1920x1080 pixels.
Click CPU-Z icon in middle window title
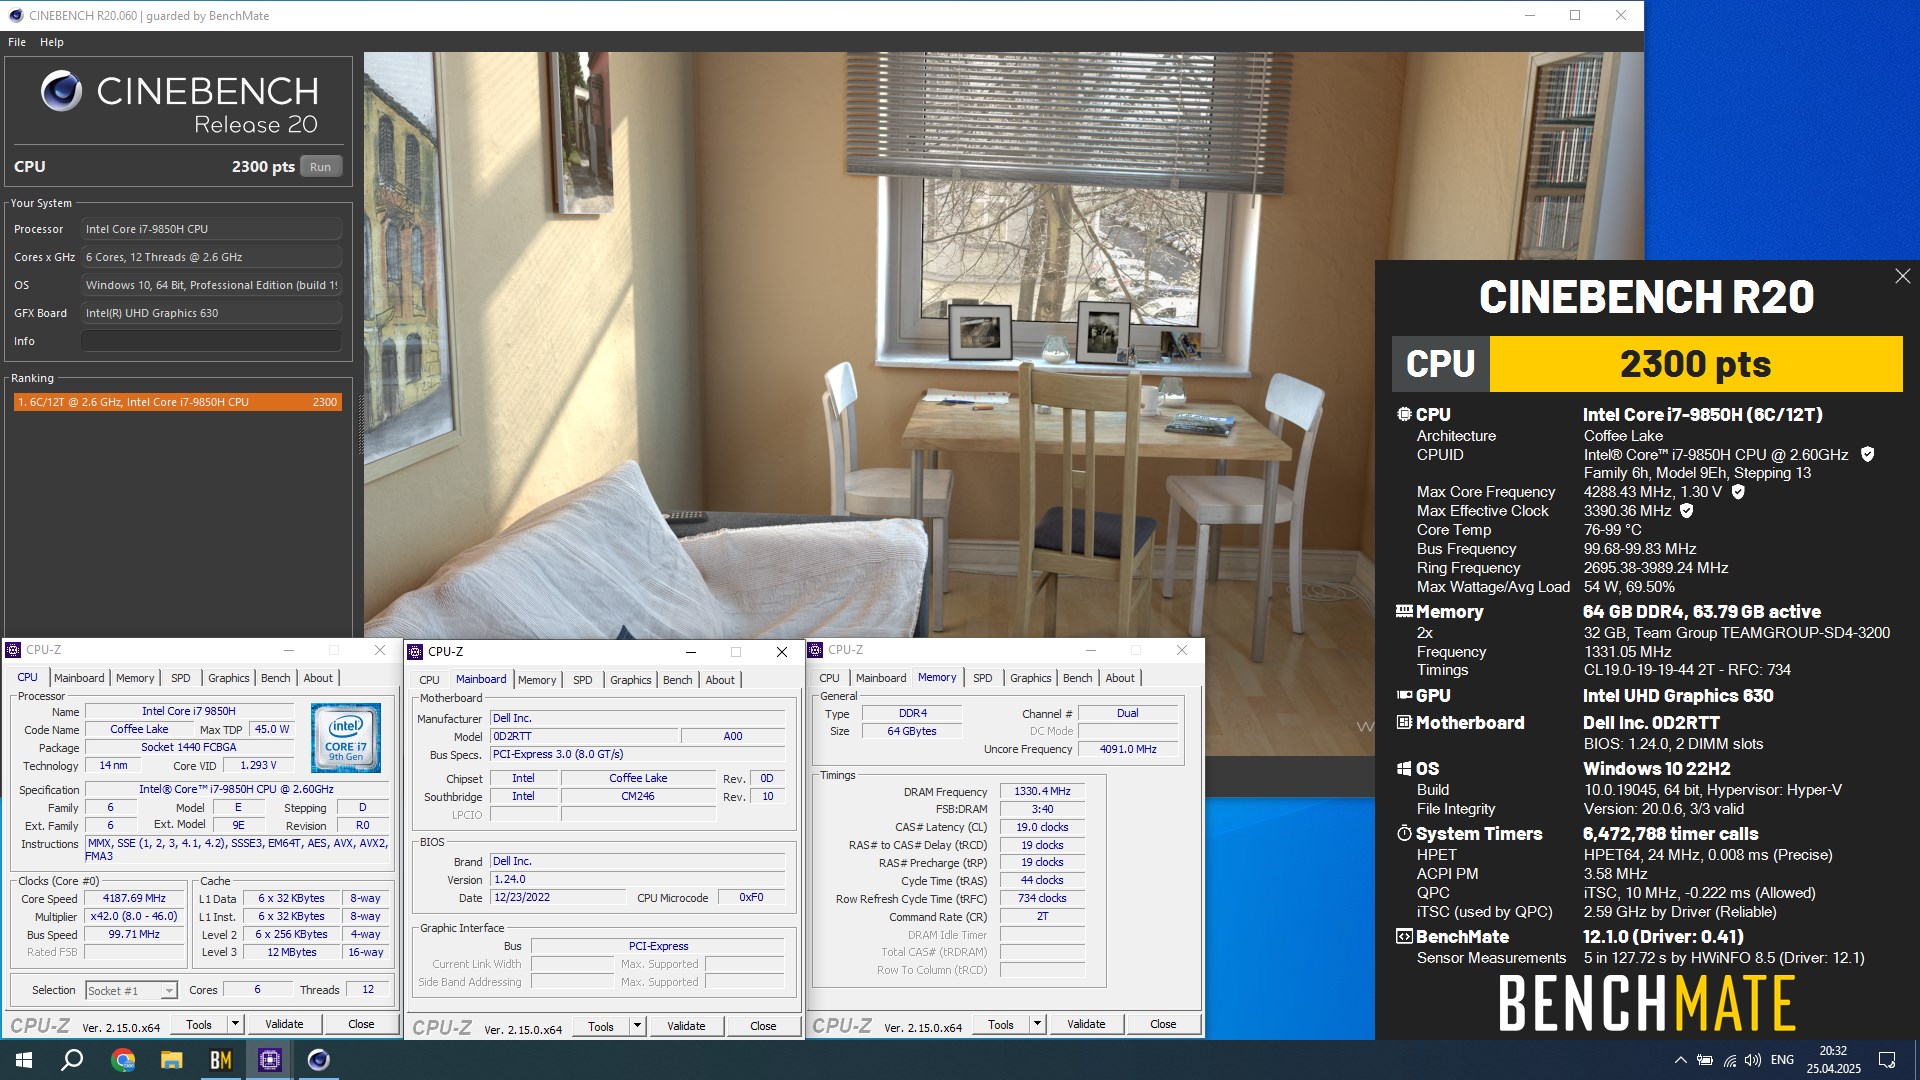coord(415,652)
